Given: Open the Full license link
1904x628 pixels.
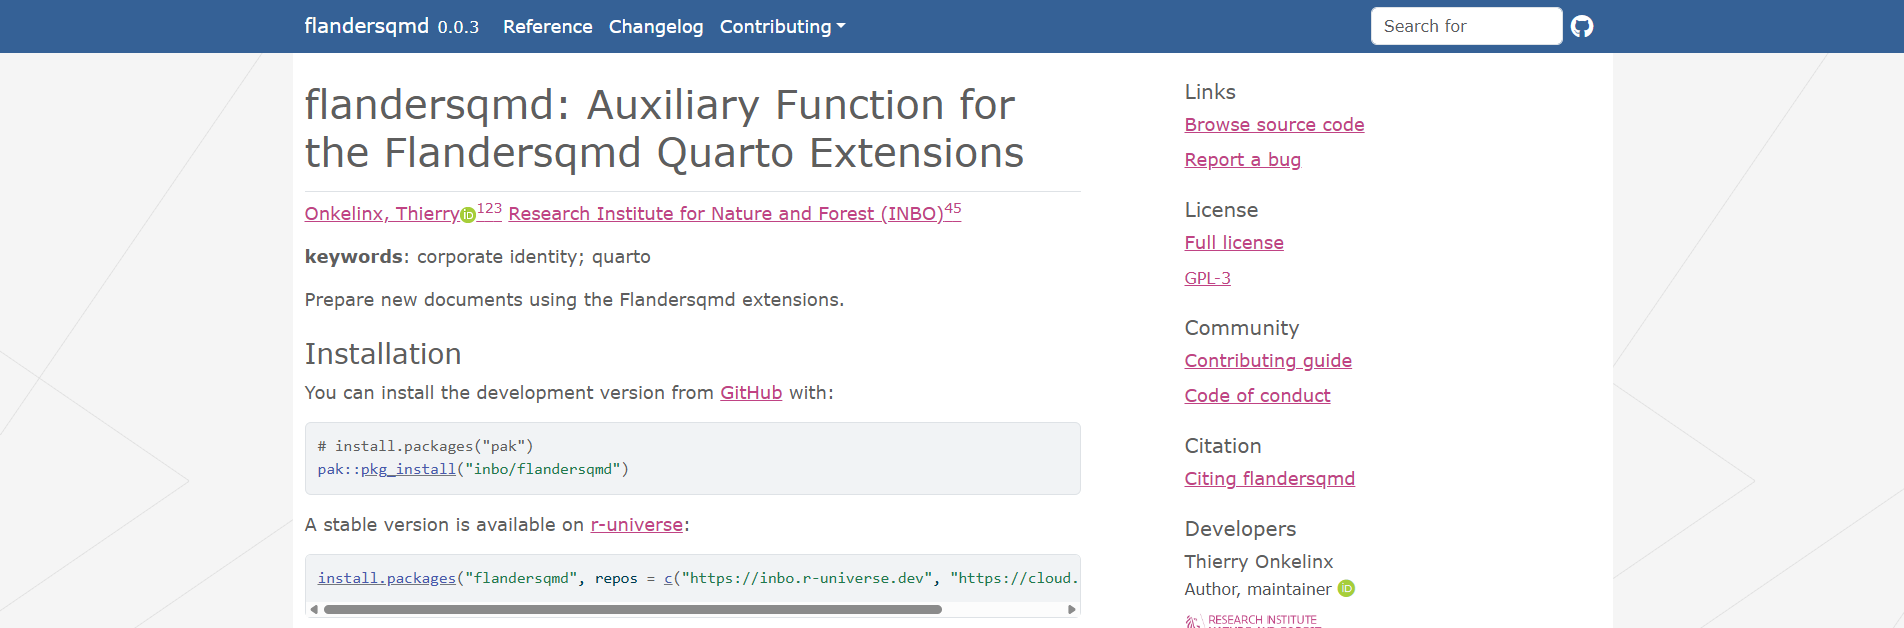Looking at the screenshot, I should (x=1234, y=243).
